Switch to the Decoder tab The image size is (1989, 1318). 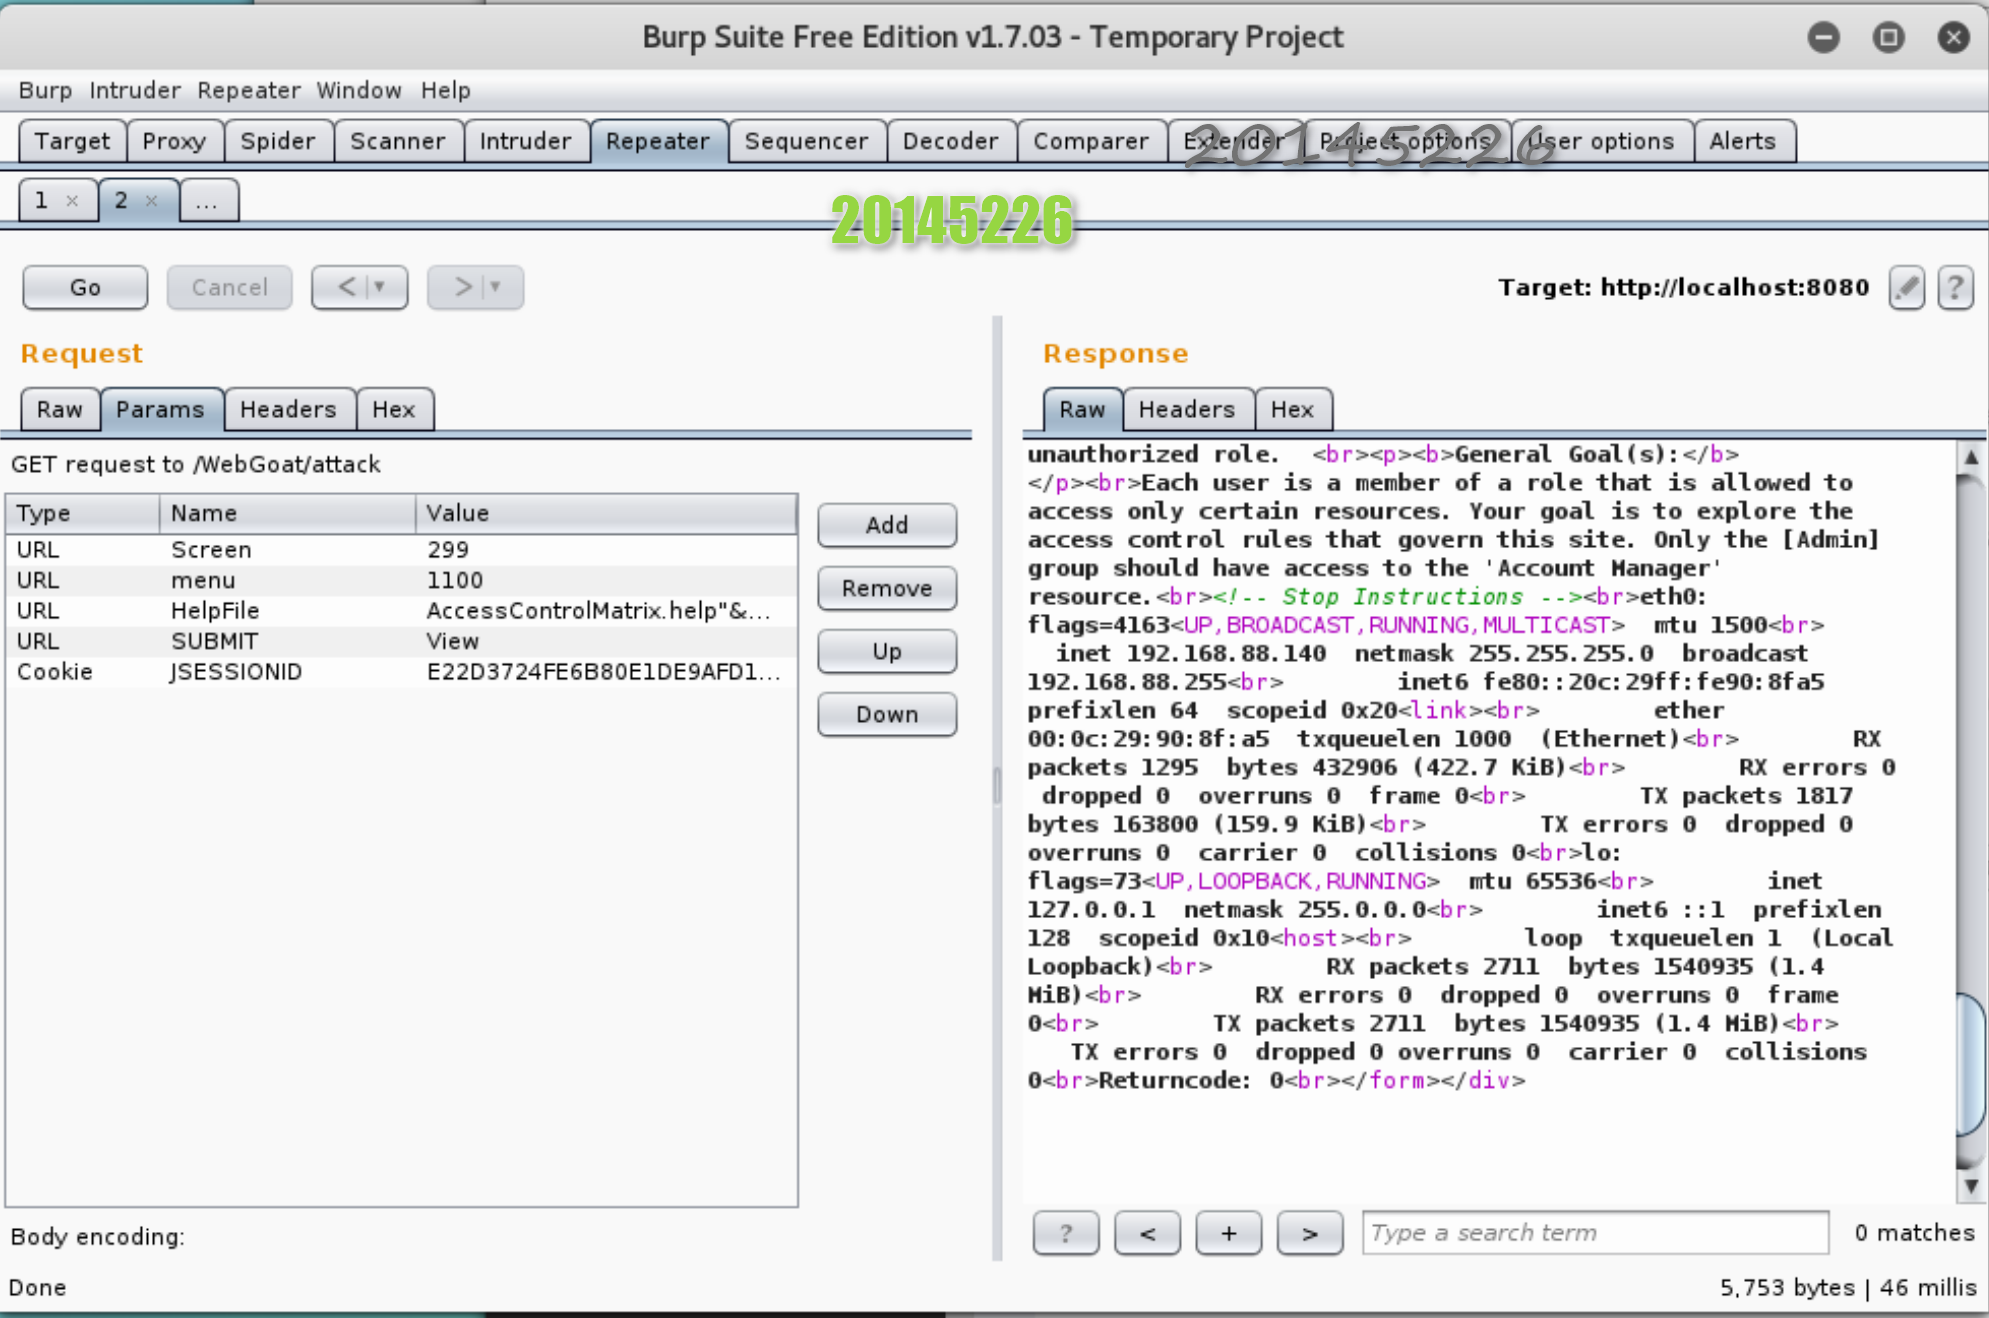(x=950, y=141)
